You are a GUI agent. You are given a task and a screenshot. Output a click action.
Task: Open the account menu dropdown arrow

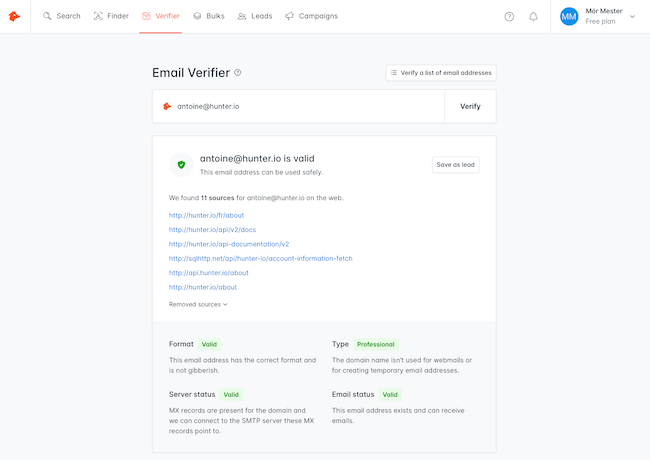coord(632,17)
